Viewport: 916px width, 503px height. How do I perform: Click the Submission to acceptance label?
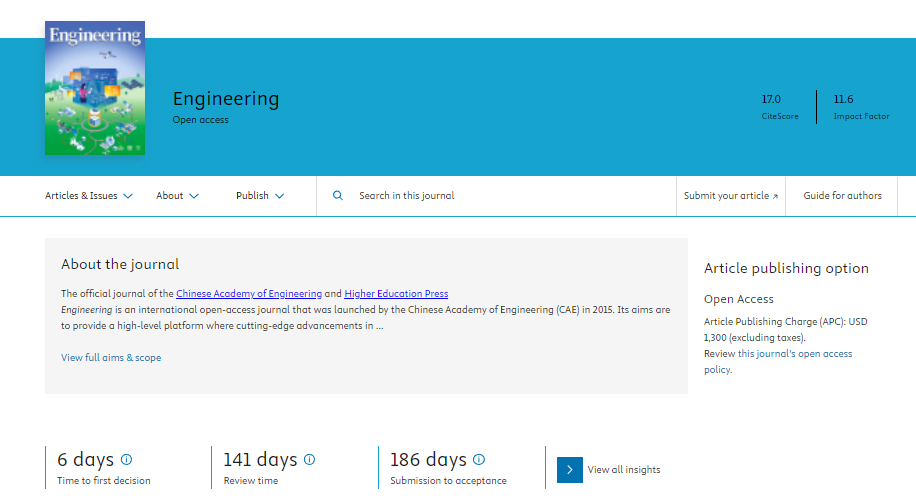(448, 481)
